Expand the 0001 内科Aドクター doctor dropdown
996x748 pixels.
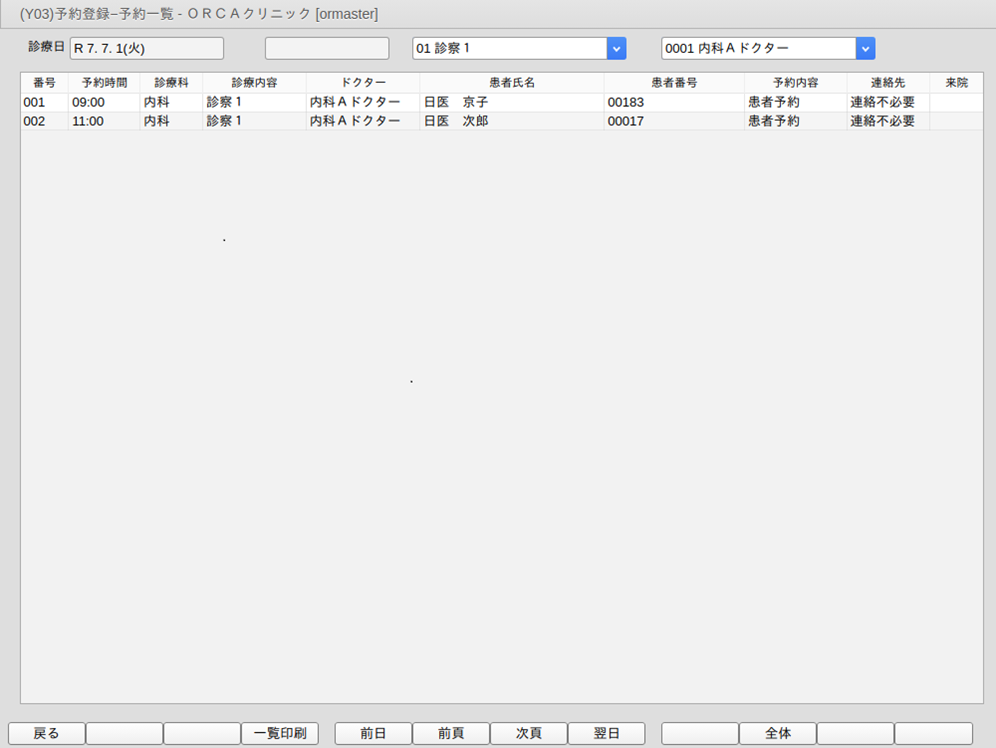coord(865,48)
